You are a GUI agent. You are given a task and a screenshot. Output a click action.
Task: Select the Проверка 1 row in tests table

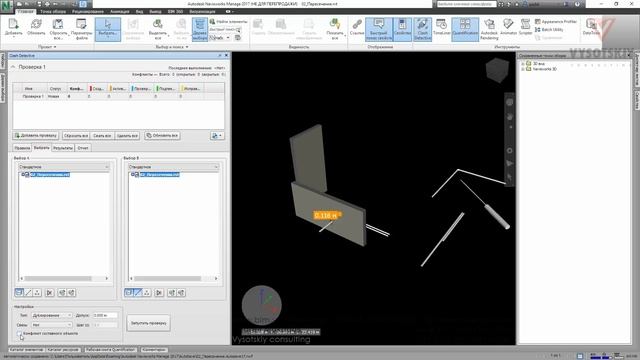tap(118, 97)
